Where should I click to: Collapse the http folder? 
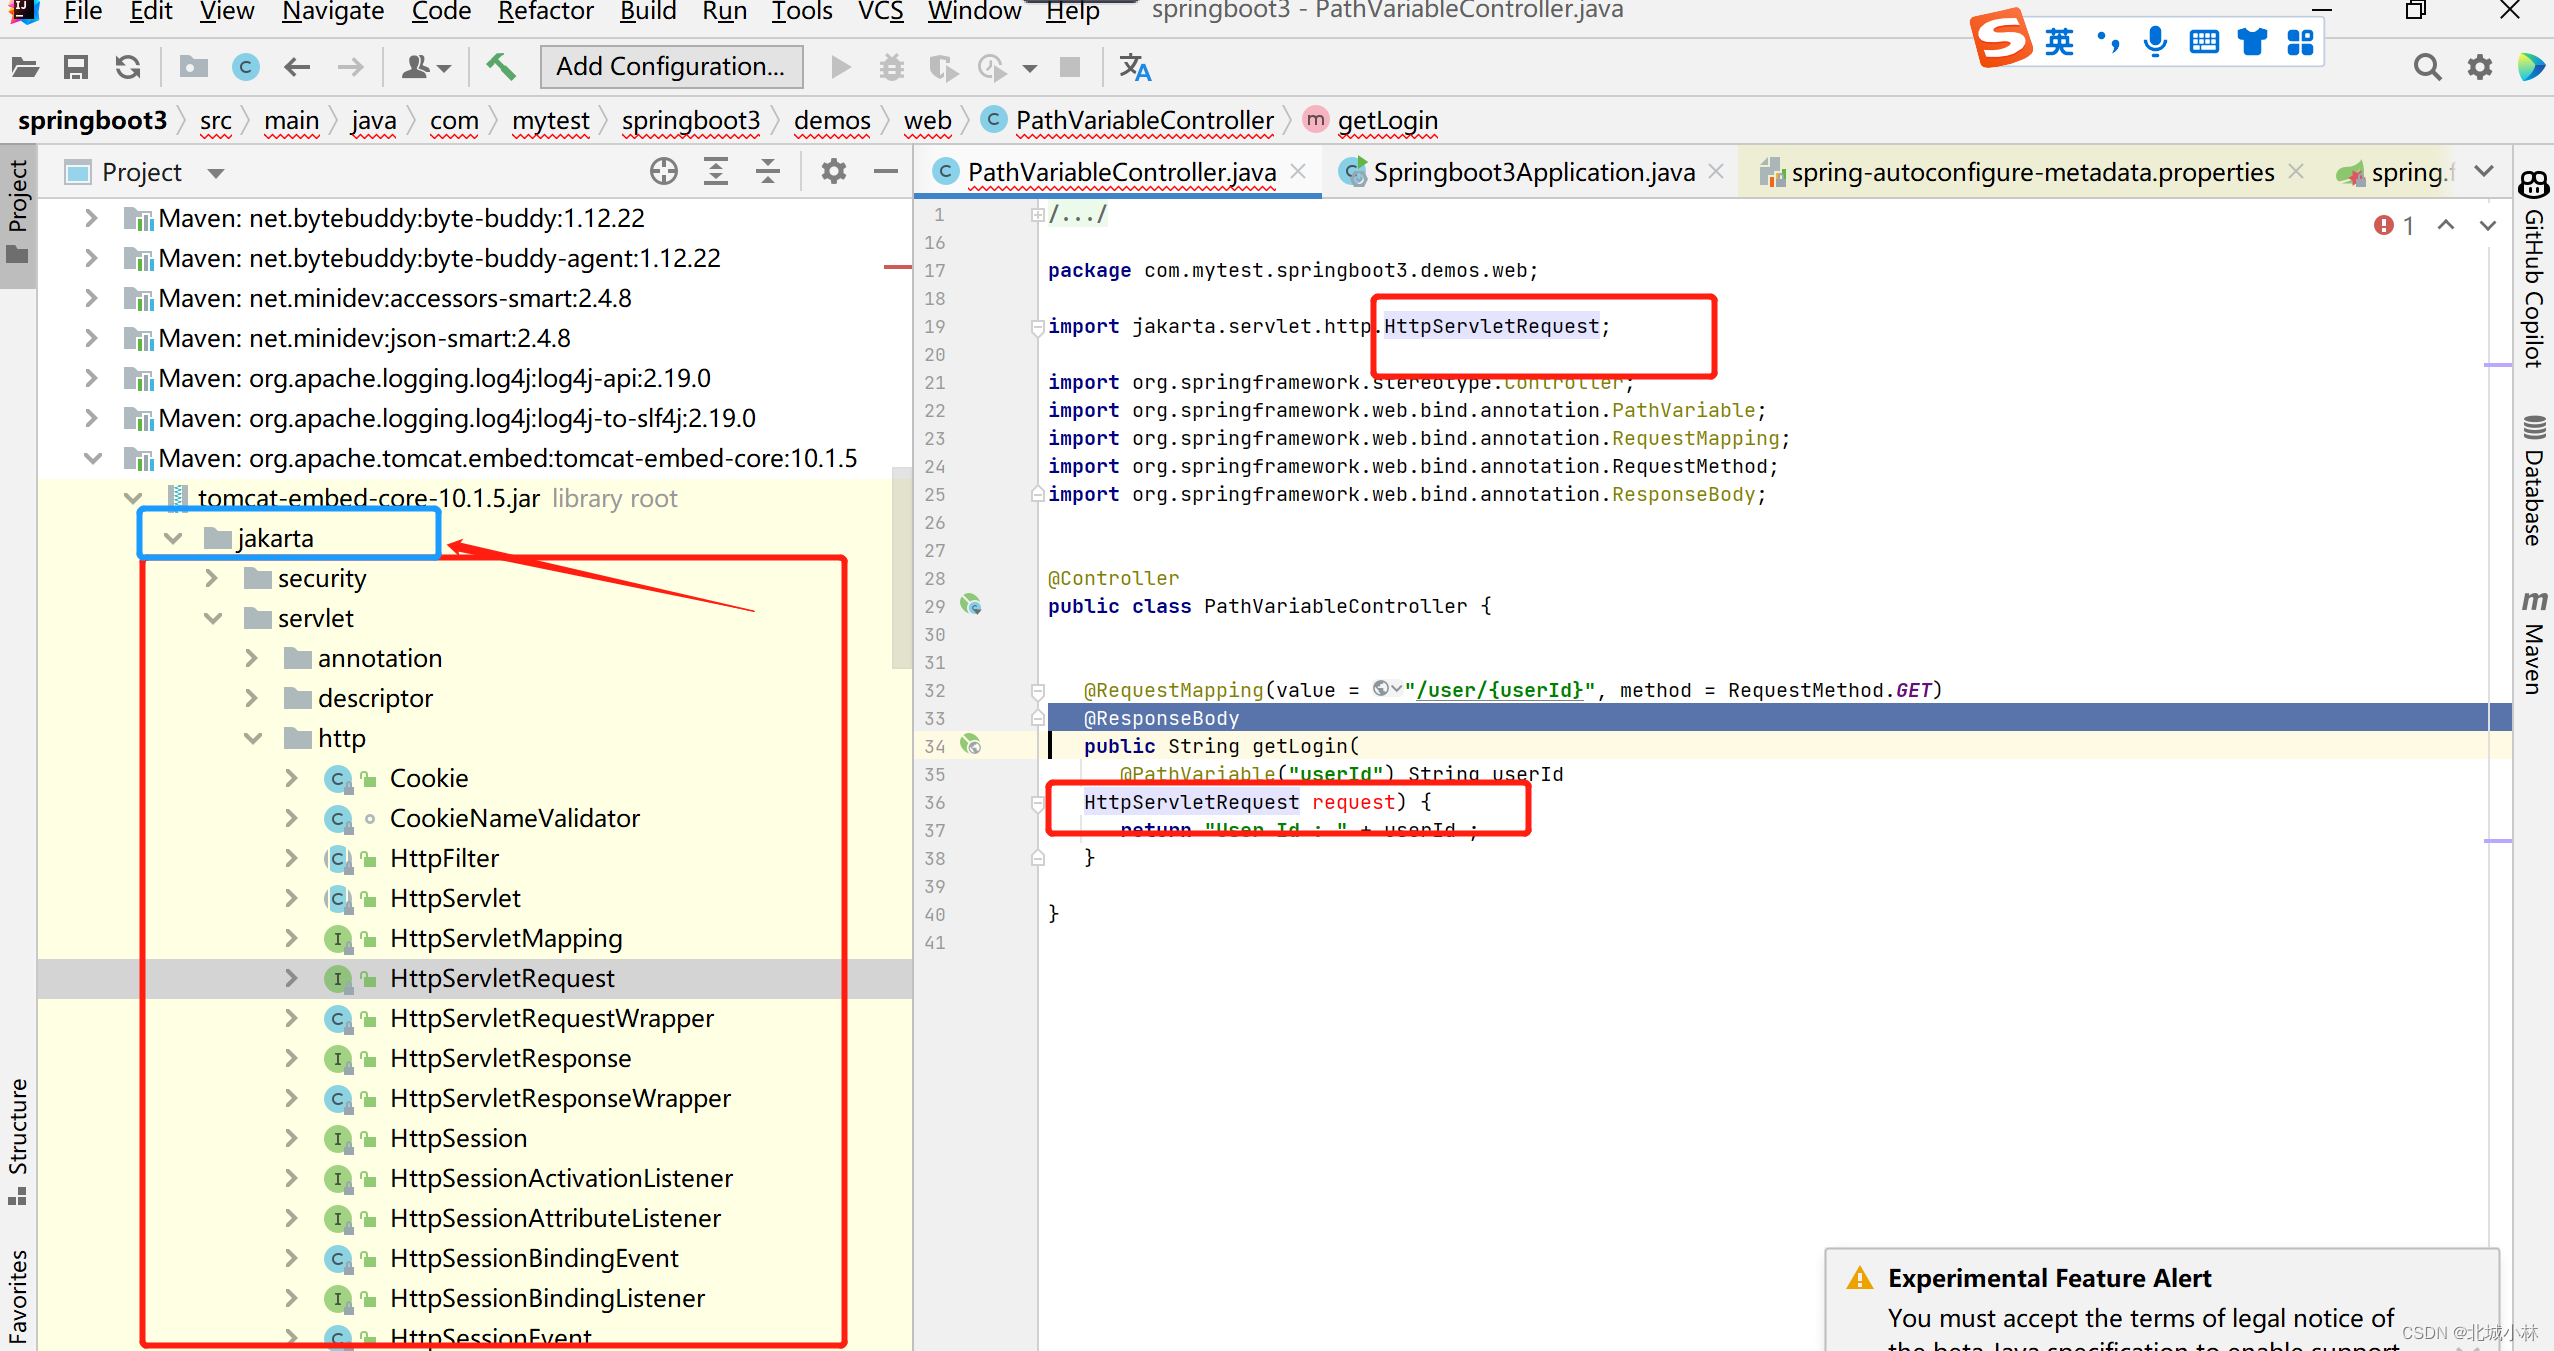coord(253,738)
